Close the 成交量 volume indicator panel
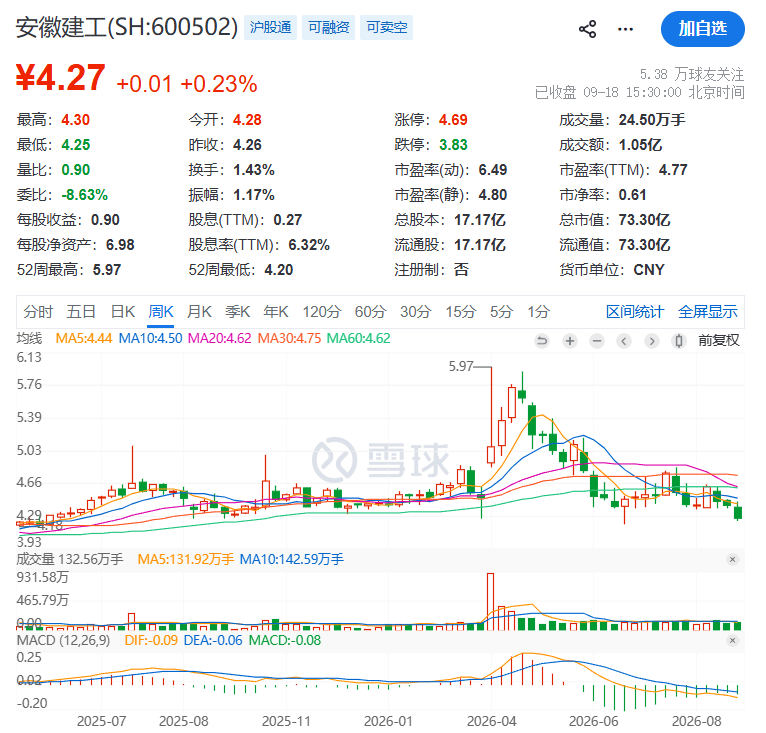Screen dimensions: 766x733 pos(732,559)
